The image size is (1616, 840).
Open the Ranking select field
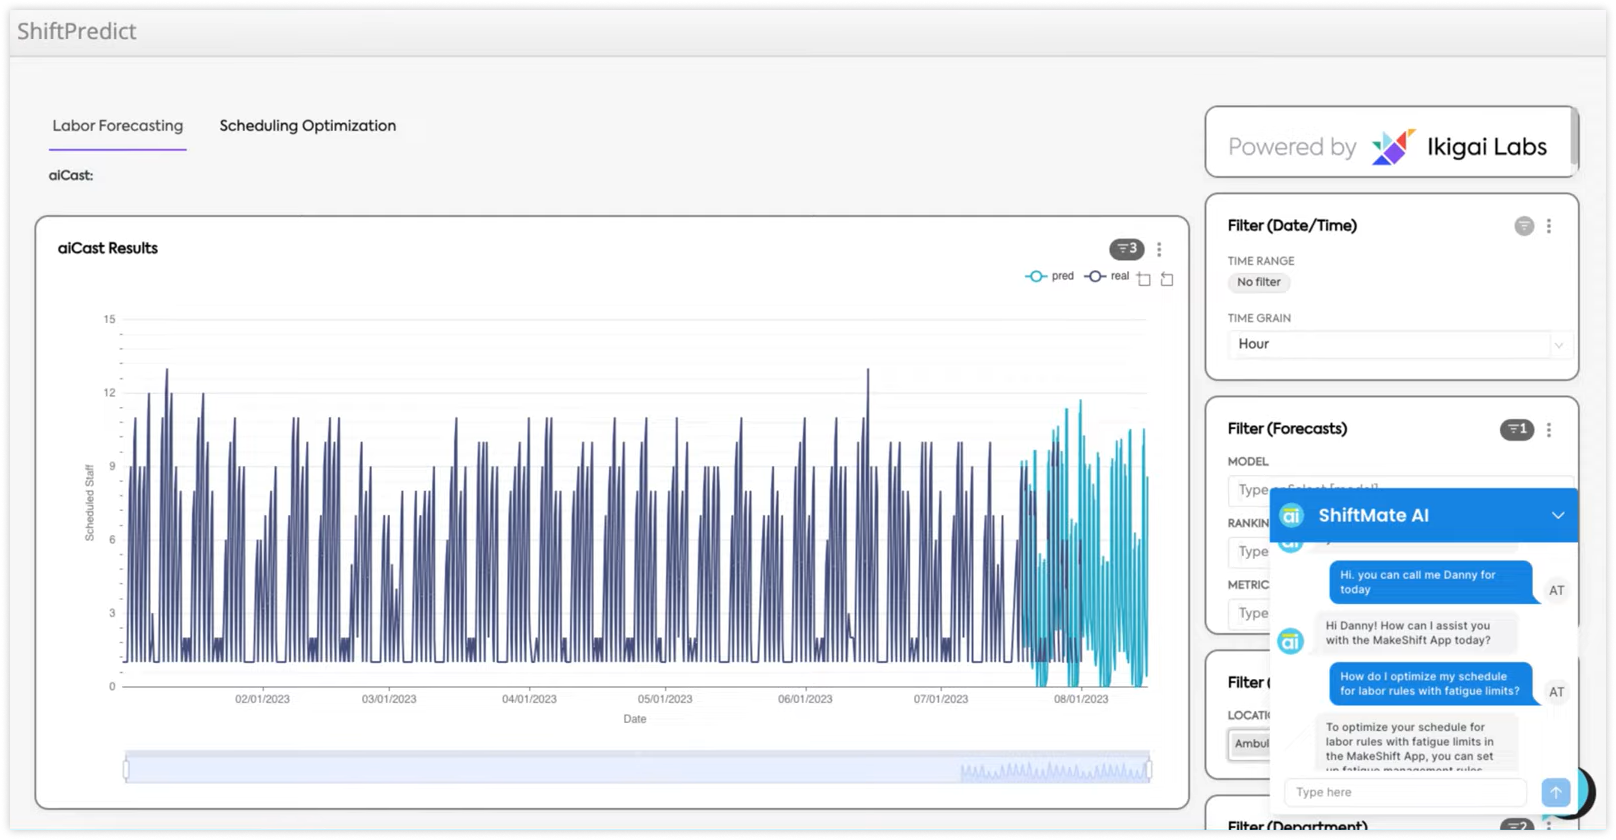click(x=1250, y=552)
